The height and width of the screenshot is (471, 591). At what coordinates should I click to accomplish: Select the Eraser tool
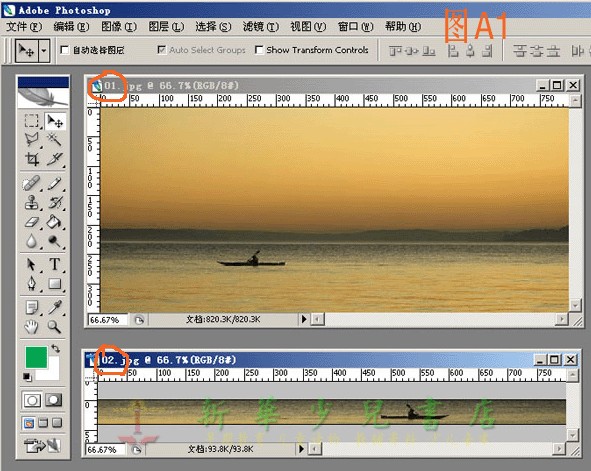(32, 222)
